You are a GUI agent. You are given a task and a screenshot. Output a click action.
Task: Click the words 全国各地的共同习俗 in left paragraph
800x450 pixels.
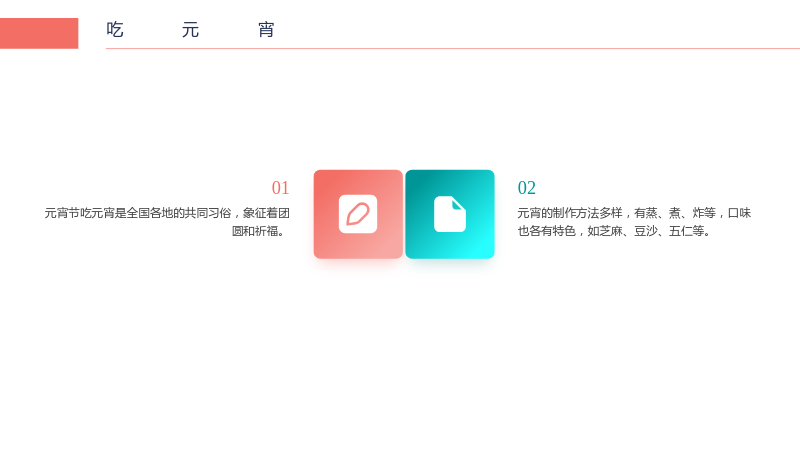[179, 213]
